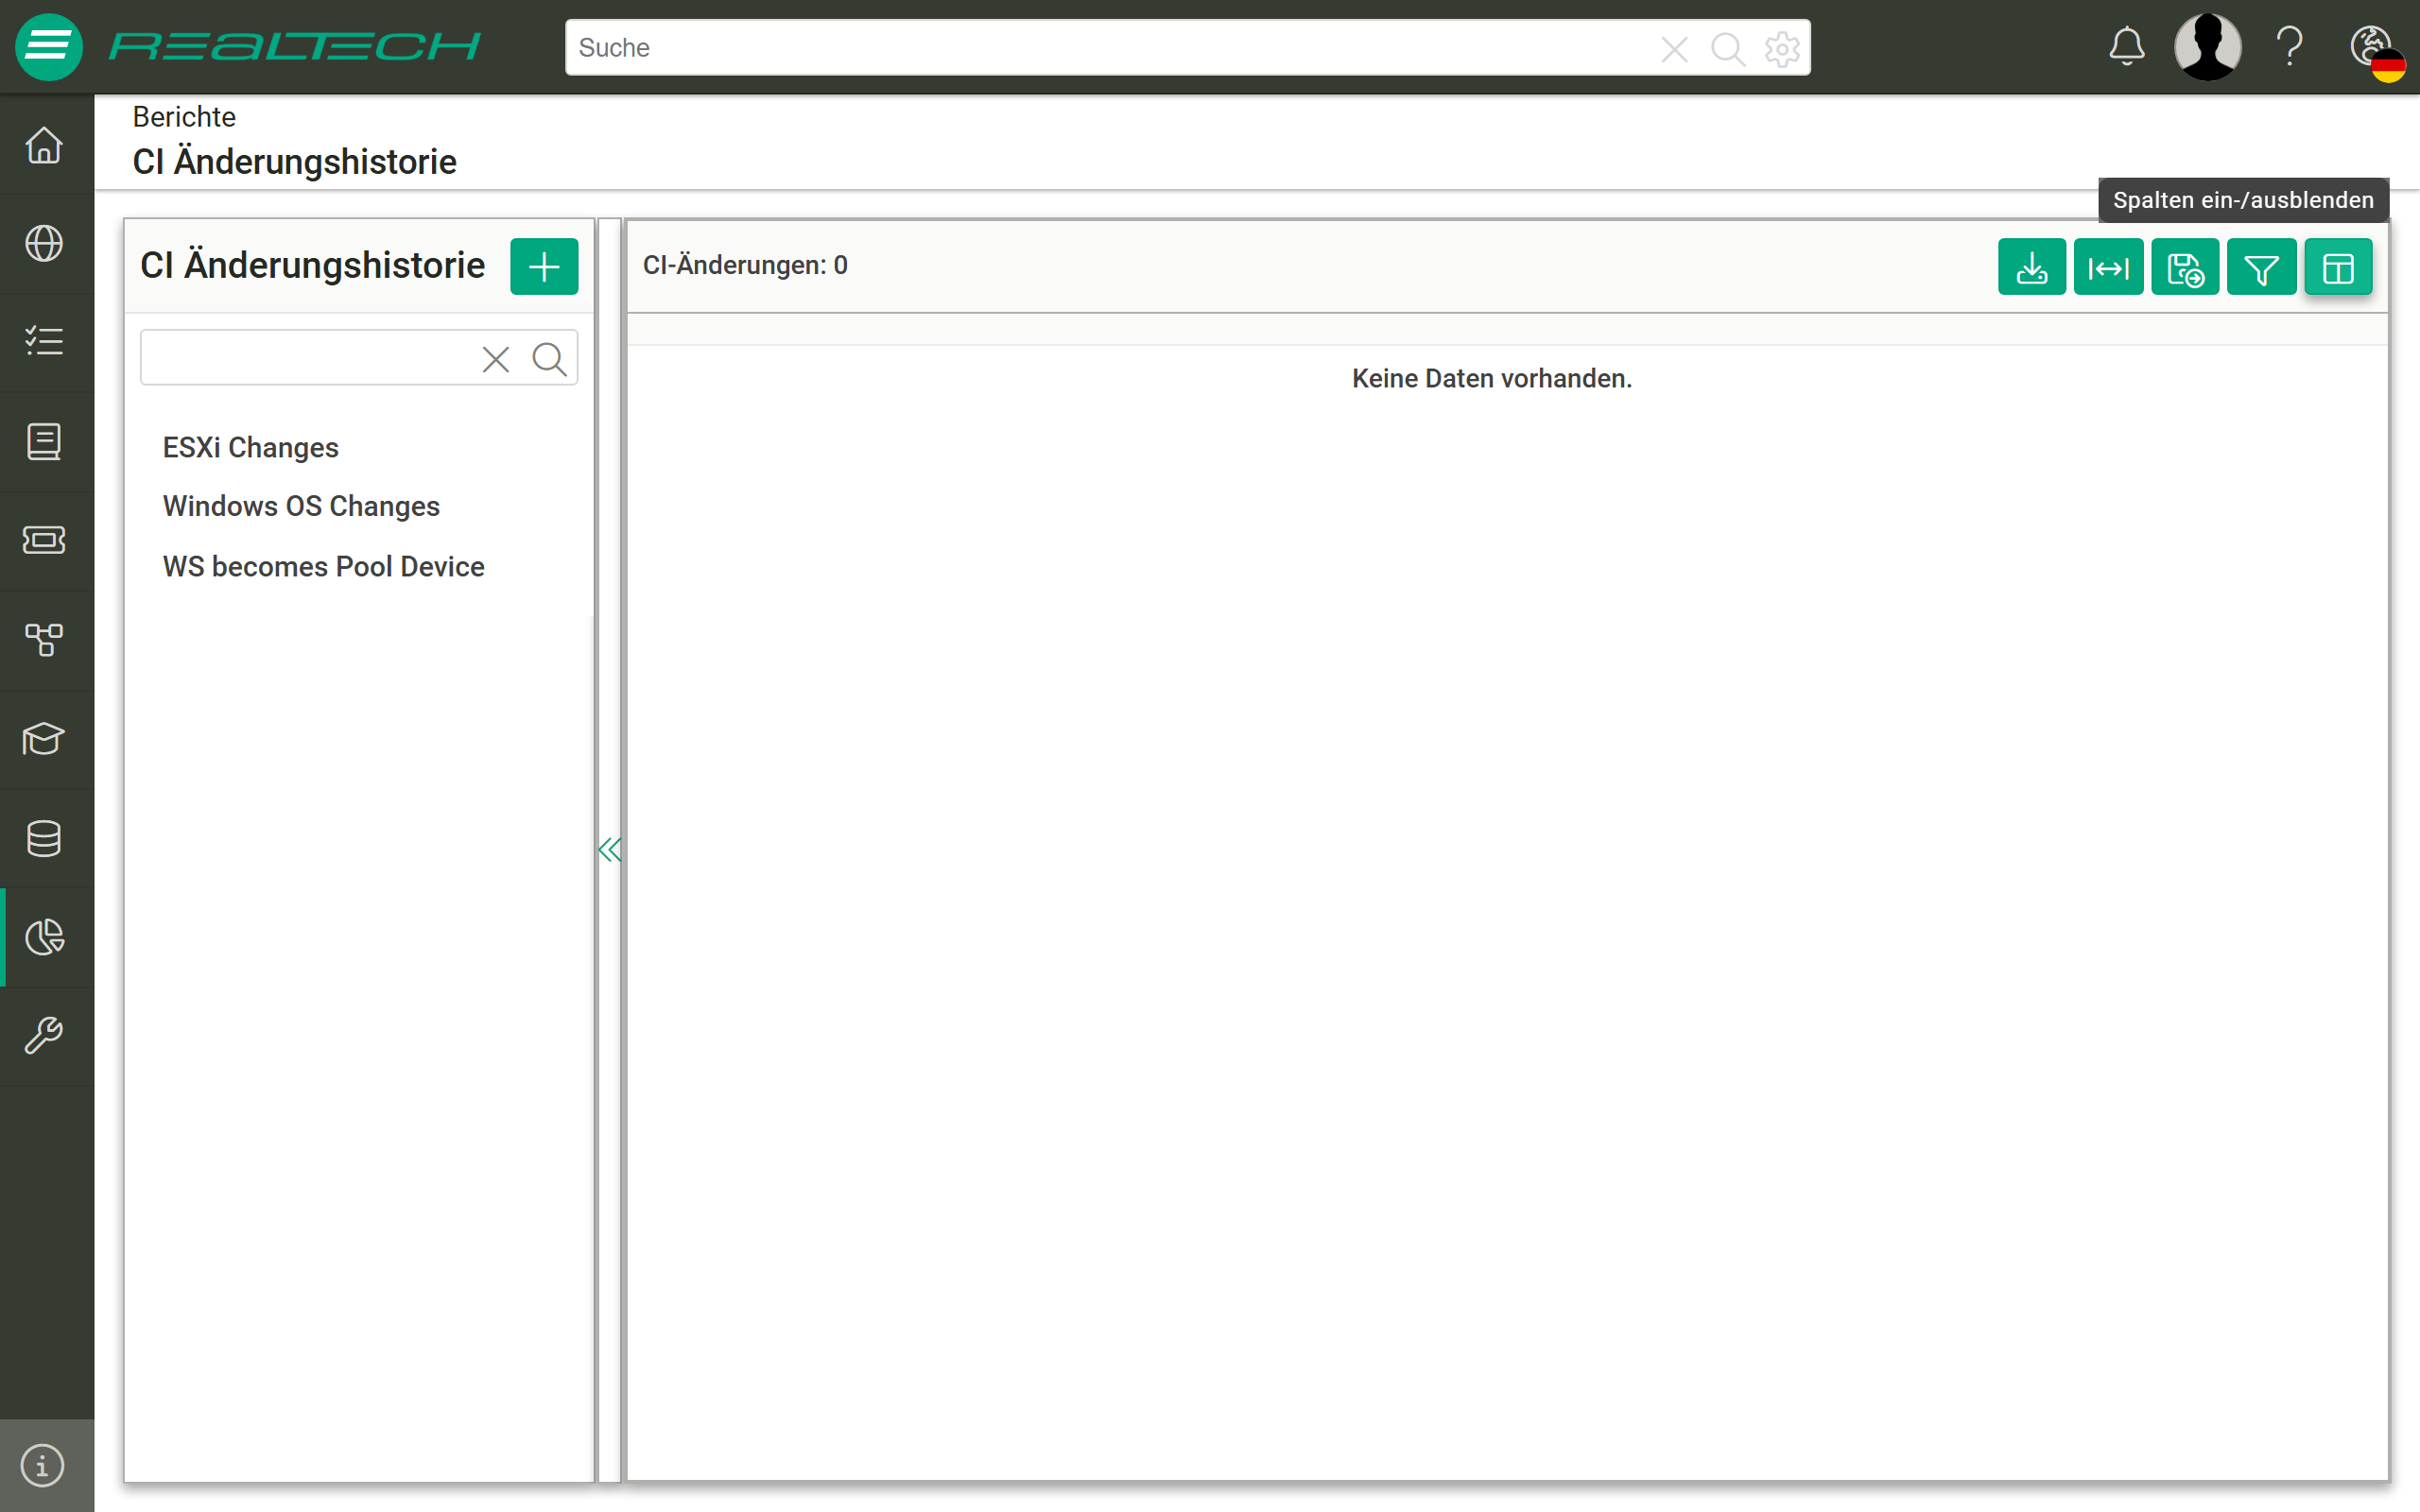The width and height of the screenshot is (2420, 1512).
Task: Click the 'CI-Änderungen: 0' counter
Action: tap(745, 265)
